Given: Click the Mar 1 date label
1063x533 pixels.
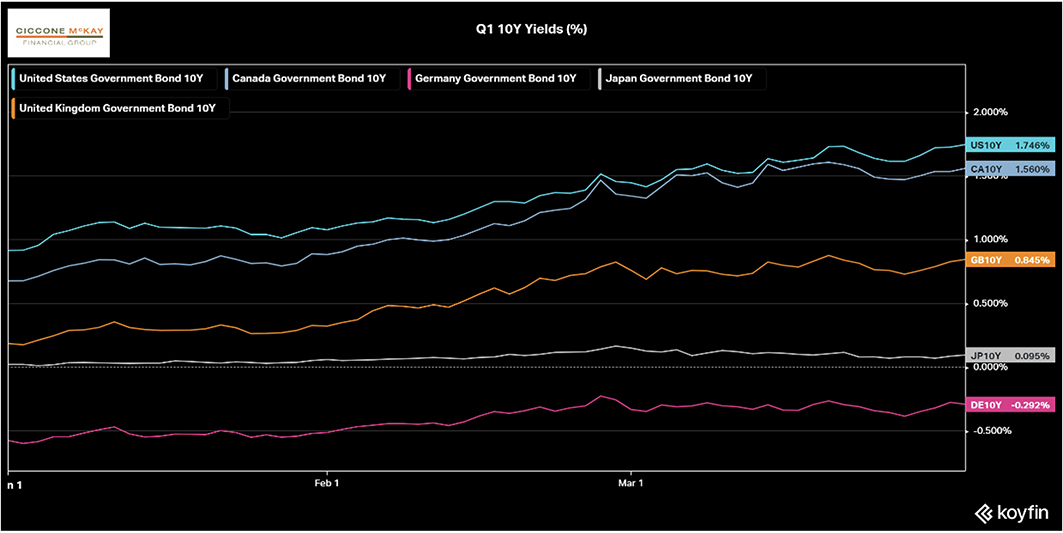Looking at the screenshot, I should tap(630, 483).
